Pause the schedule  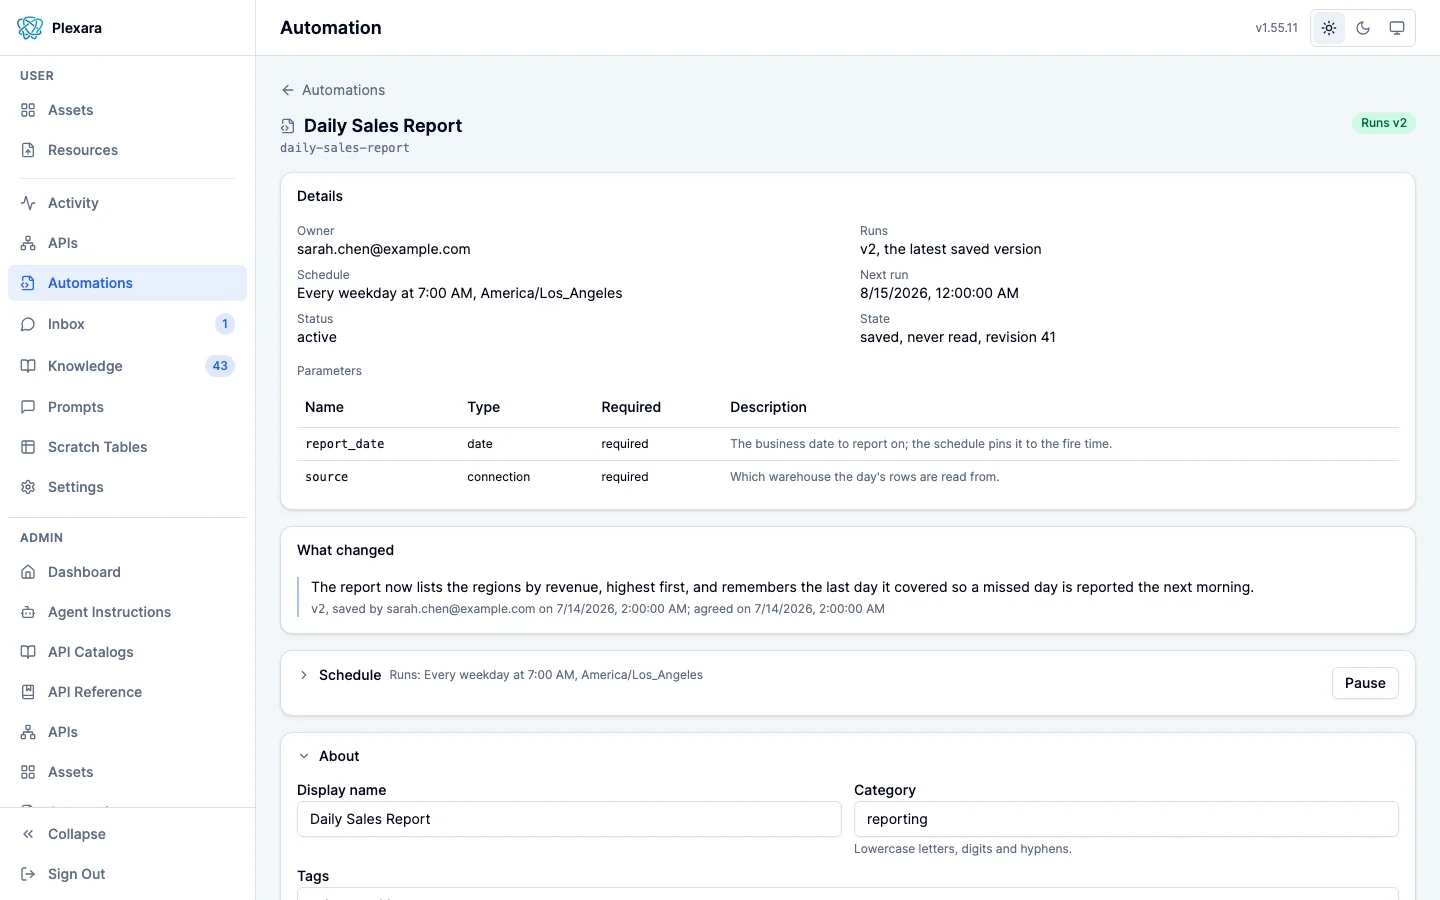pyautogui.click(x=1365, y=683)
